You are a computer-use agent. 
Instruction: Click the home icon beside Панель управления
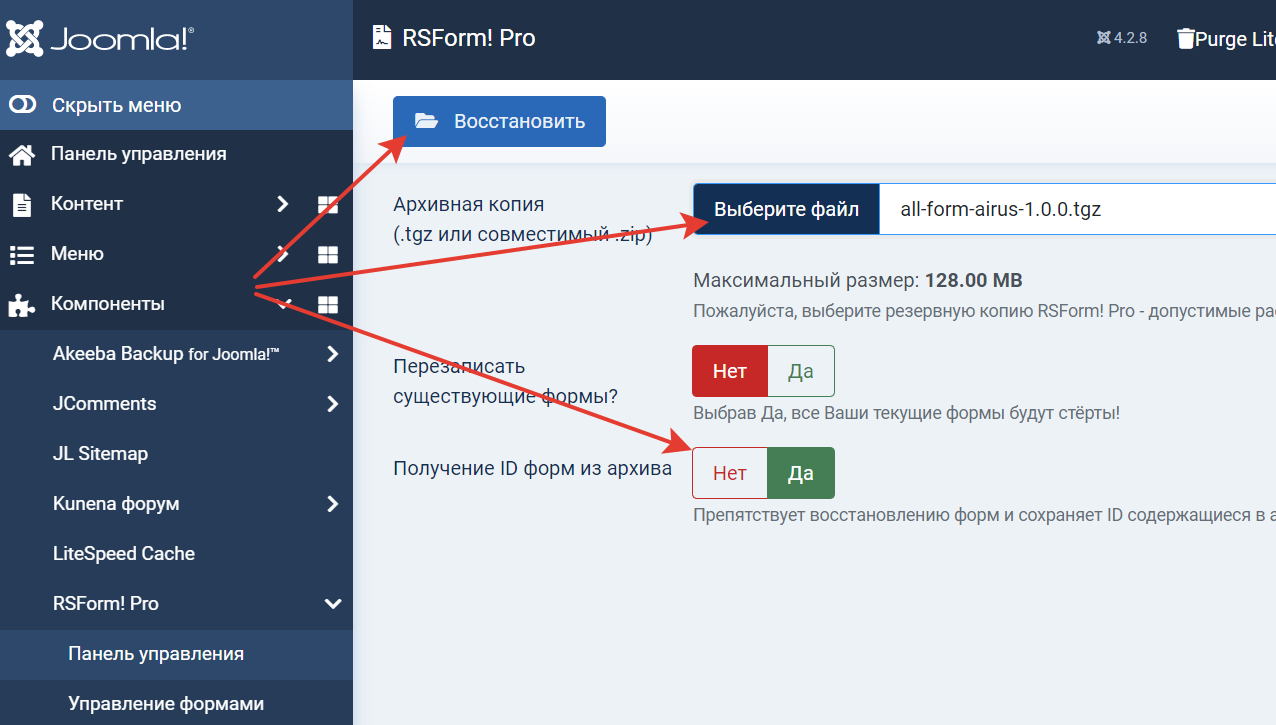[x=22, y=154]
